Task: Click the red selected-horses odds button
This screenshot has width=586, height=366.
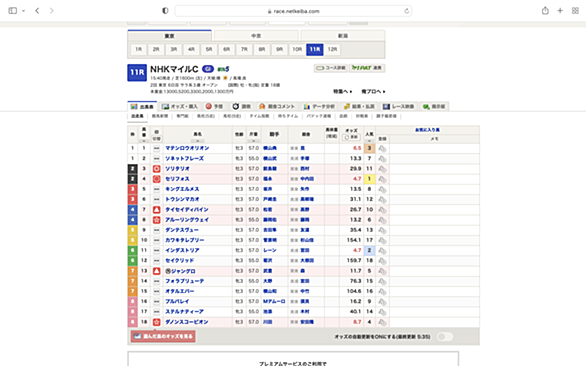Action: tap(163, 336)
